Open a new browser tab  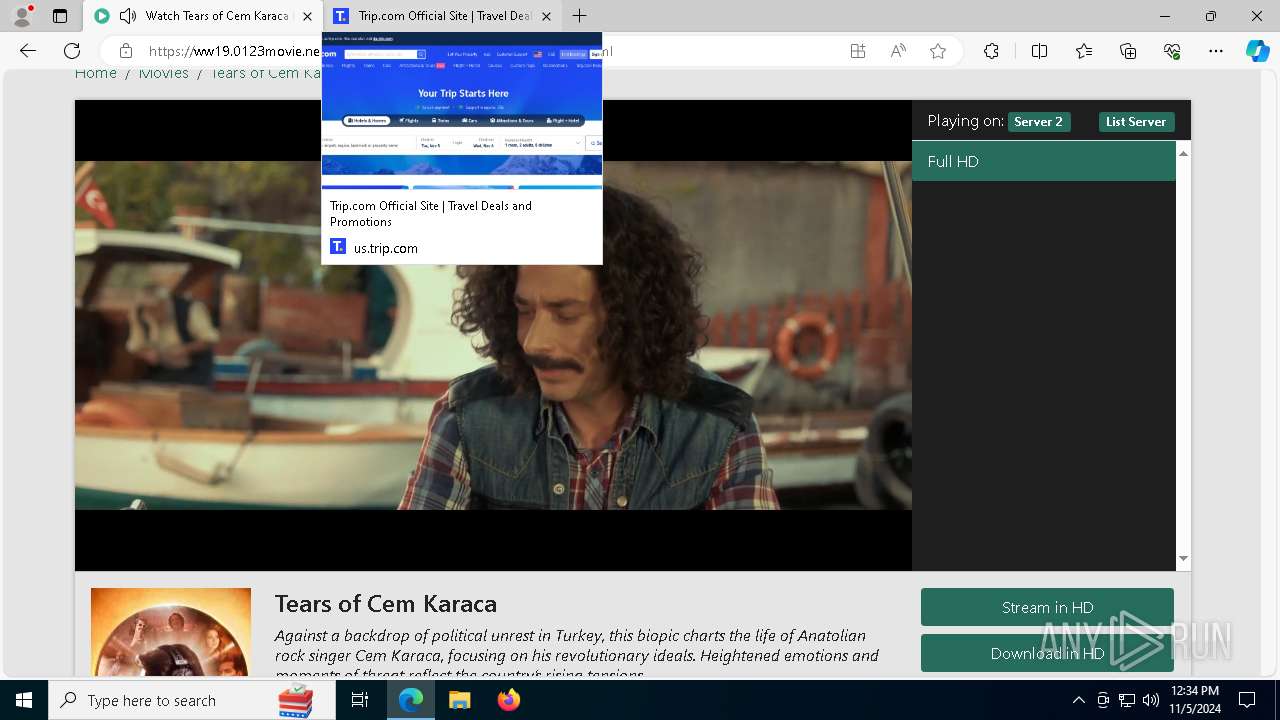click(580, 16)
